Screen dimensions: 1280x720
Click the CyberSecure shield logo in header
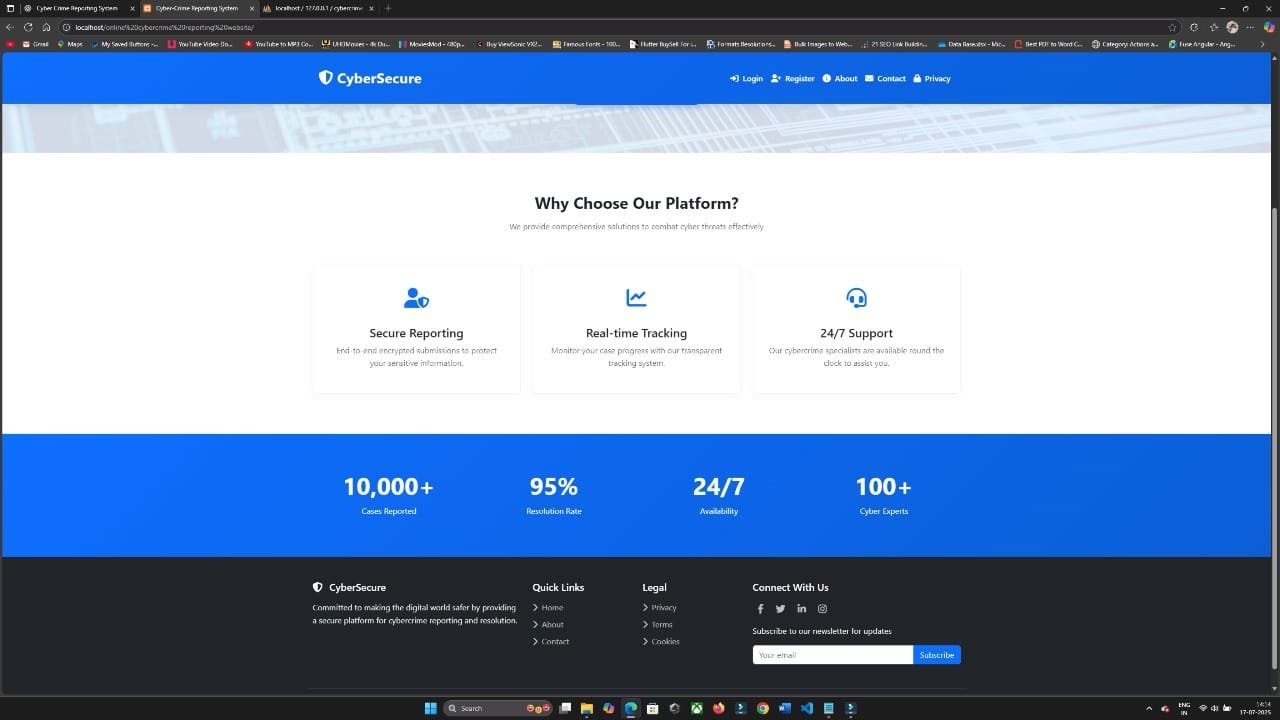[x=325, y=78]
